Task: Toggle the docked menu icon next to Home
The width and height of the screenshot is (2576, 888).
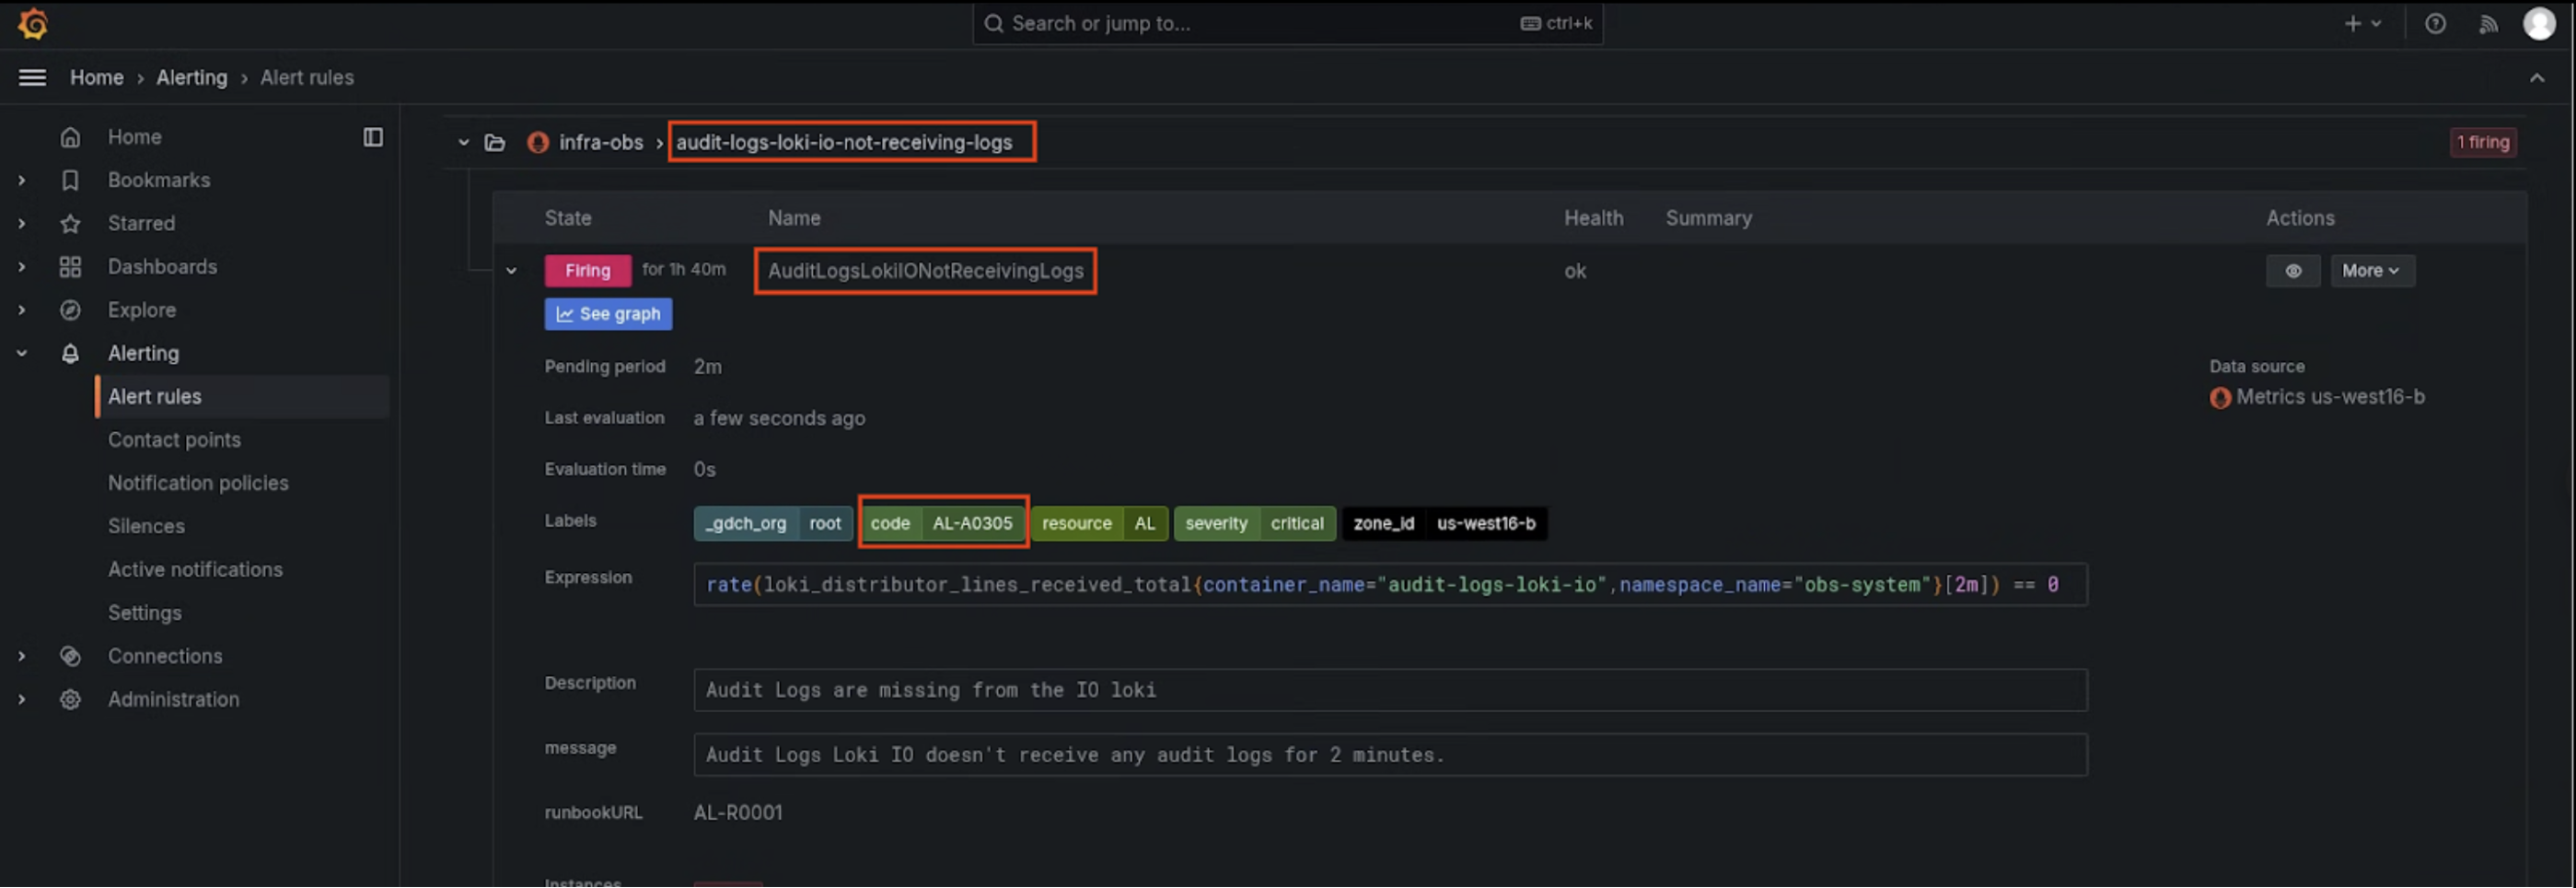Action: click(x=373, y=137)
